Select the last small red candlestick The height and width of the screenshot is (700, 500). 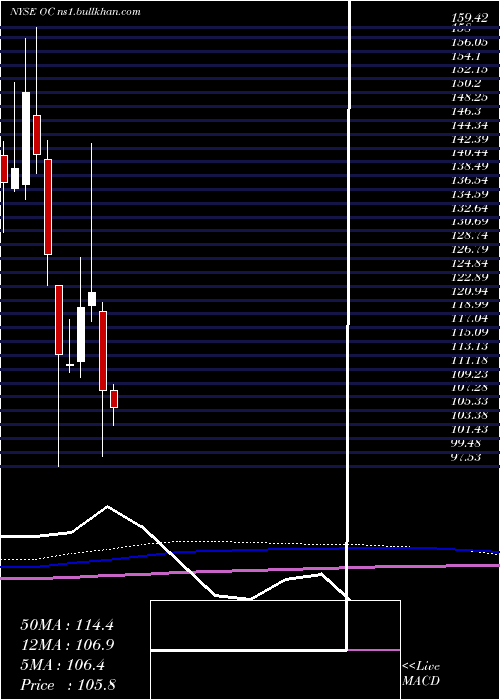(114, 399)
